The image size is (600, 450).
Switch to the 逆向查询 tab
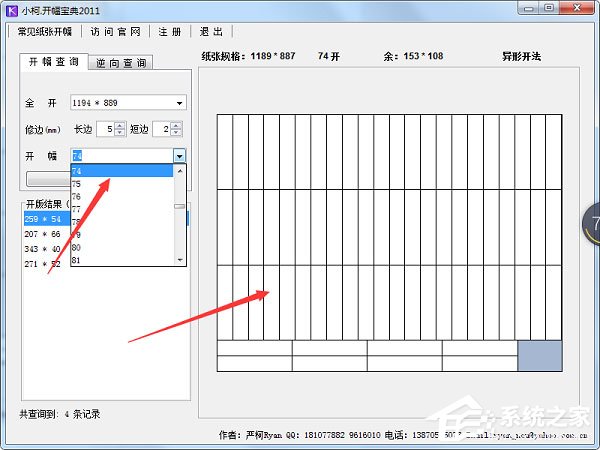coord(121,63)
